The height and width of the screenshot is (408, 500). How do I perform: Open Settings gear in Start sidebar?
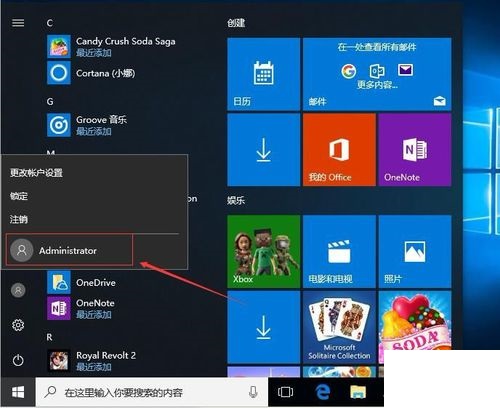click(x=18, y=325)
